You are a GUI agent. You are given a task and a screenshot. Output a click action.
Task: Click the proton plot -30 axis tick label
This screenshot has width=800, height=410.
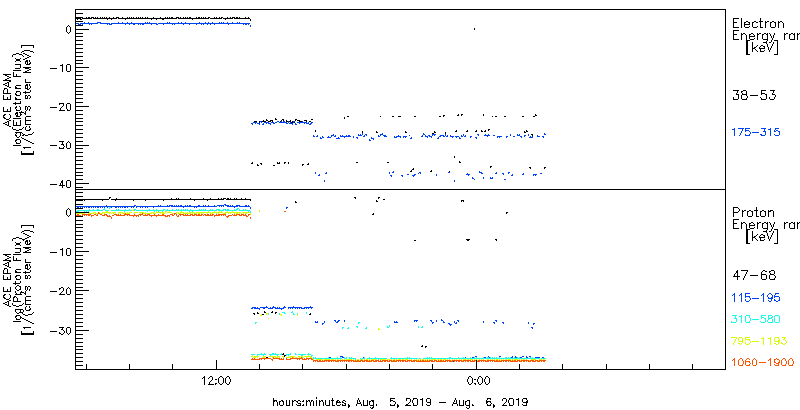click(62, 329)
